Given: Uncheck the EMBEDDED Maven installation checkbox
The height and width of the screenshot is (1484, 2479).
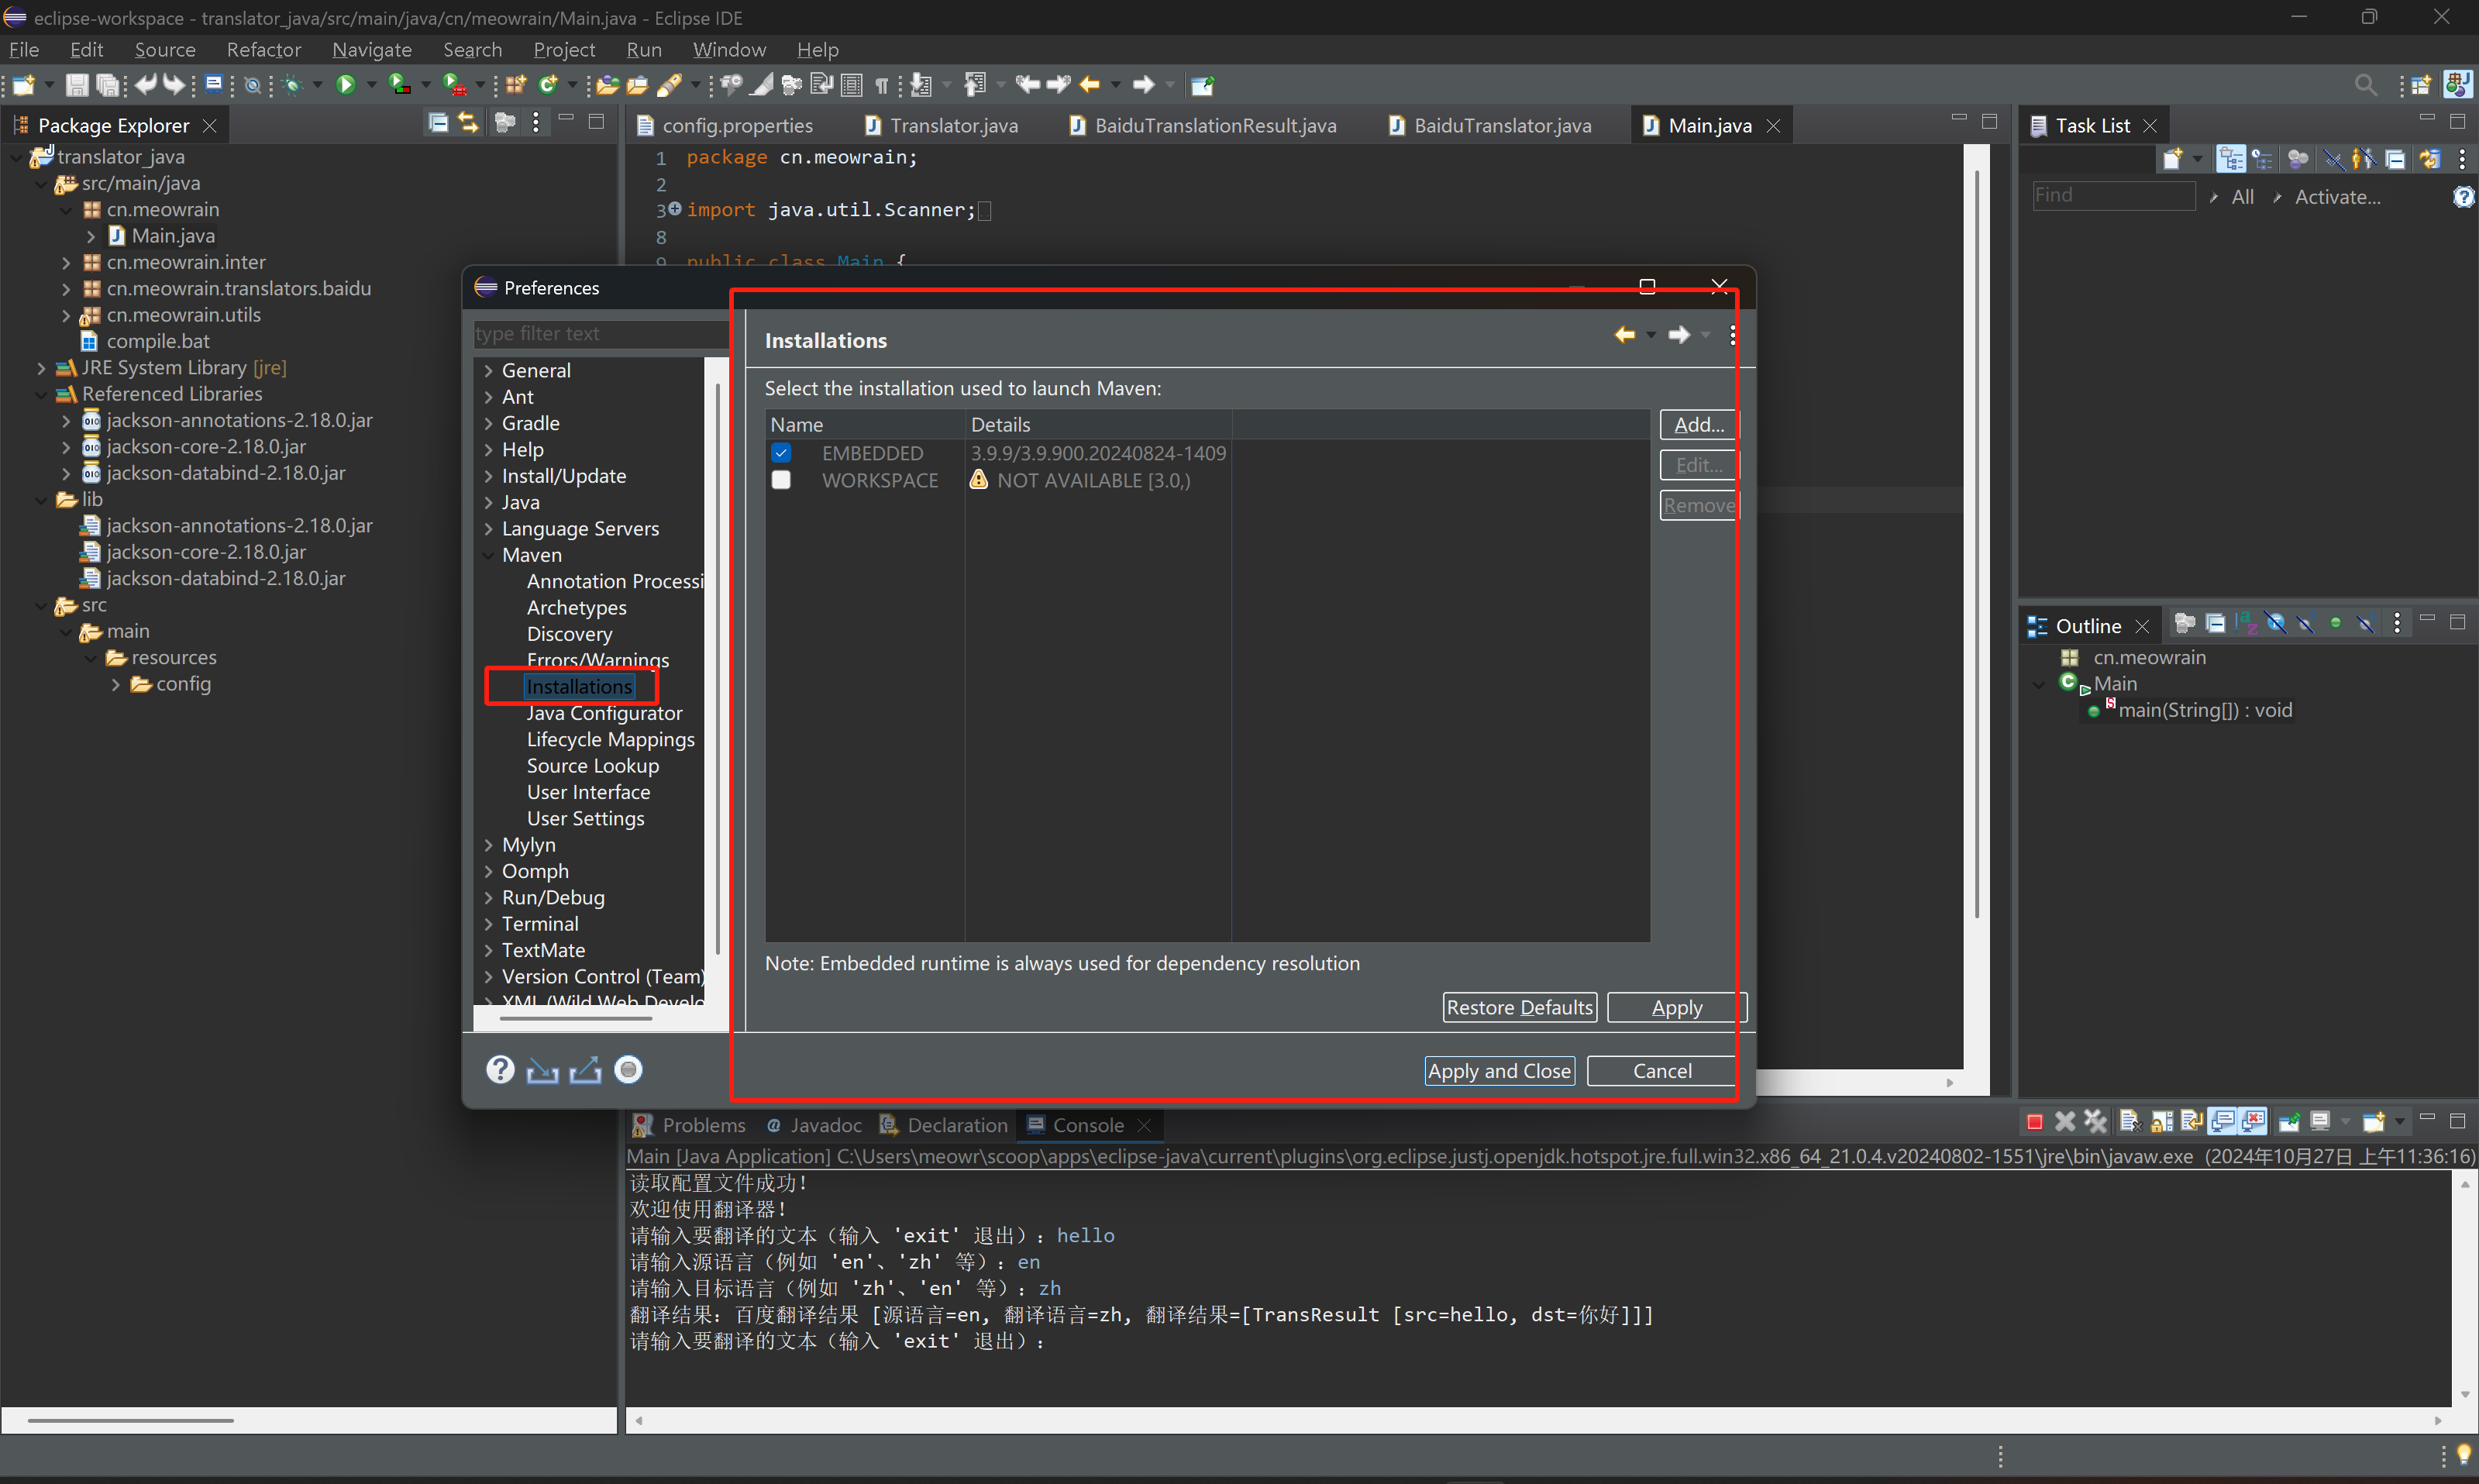Looking at the screenshot, I should (x=781, y=453).
